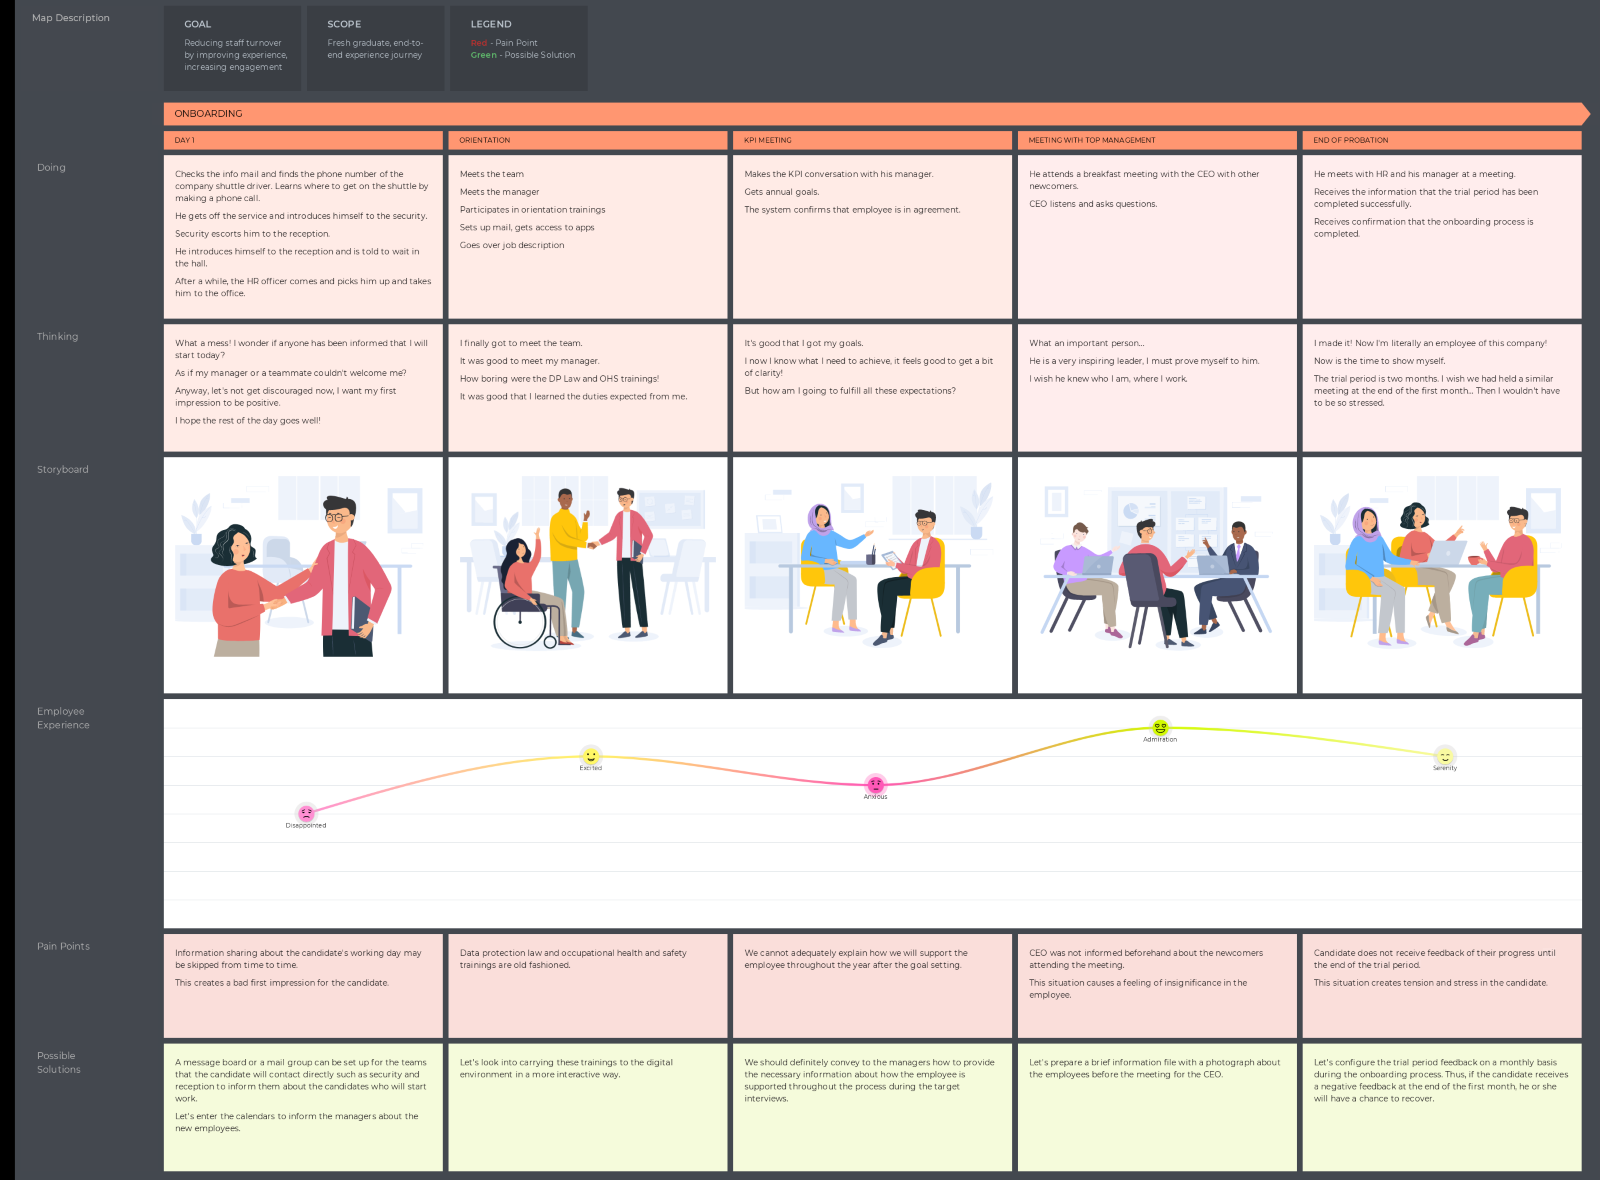
Task: Click pain point 'Candidate does not receive feedback'
Action: (1442, 985)
